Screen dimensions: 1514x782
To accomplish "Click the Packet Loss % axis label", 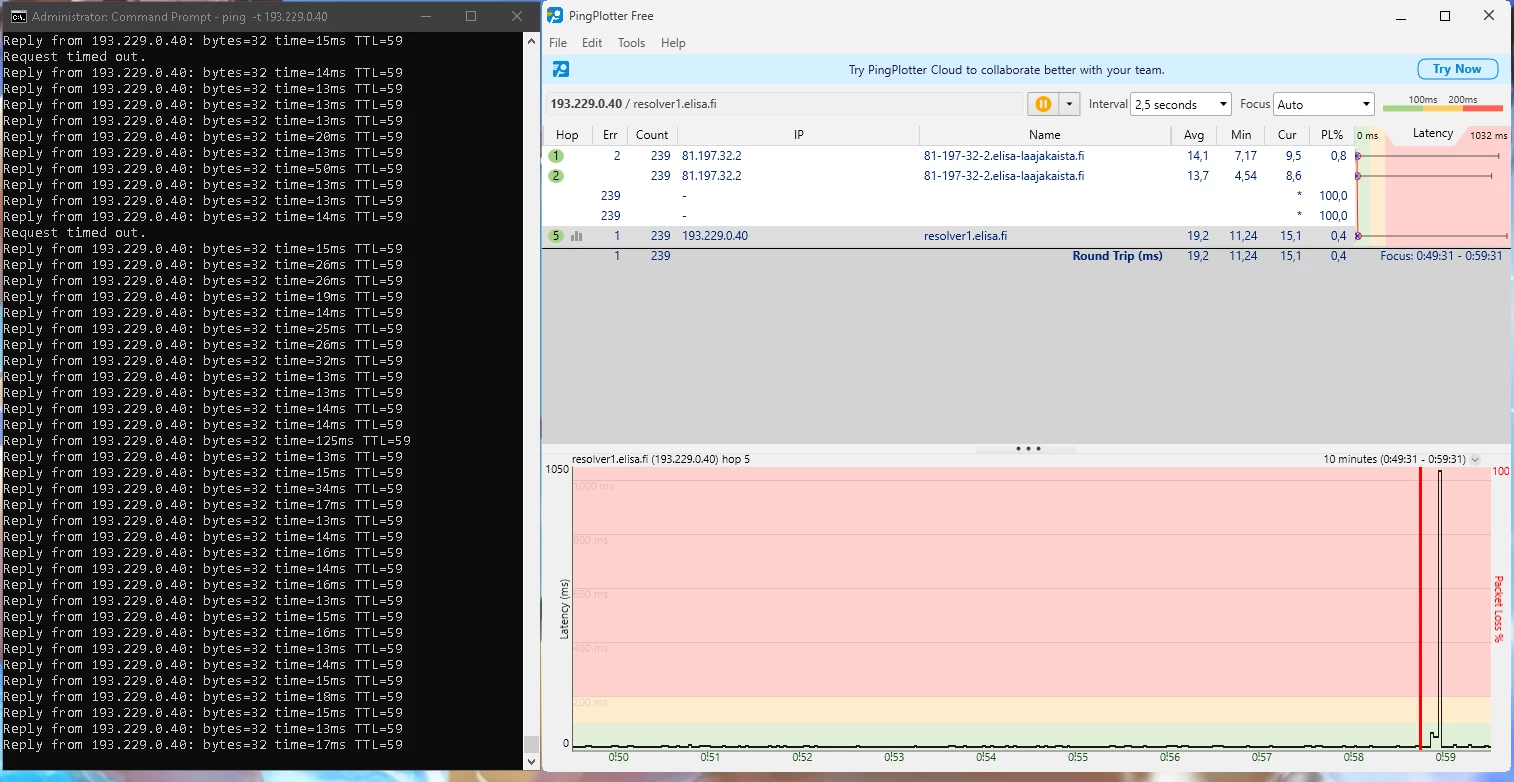I will point(1498,608).
